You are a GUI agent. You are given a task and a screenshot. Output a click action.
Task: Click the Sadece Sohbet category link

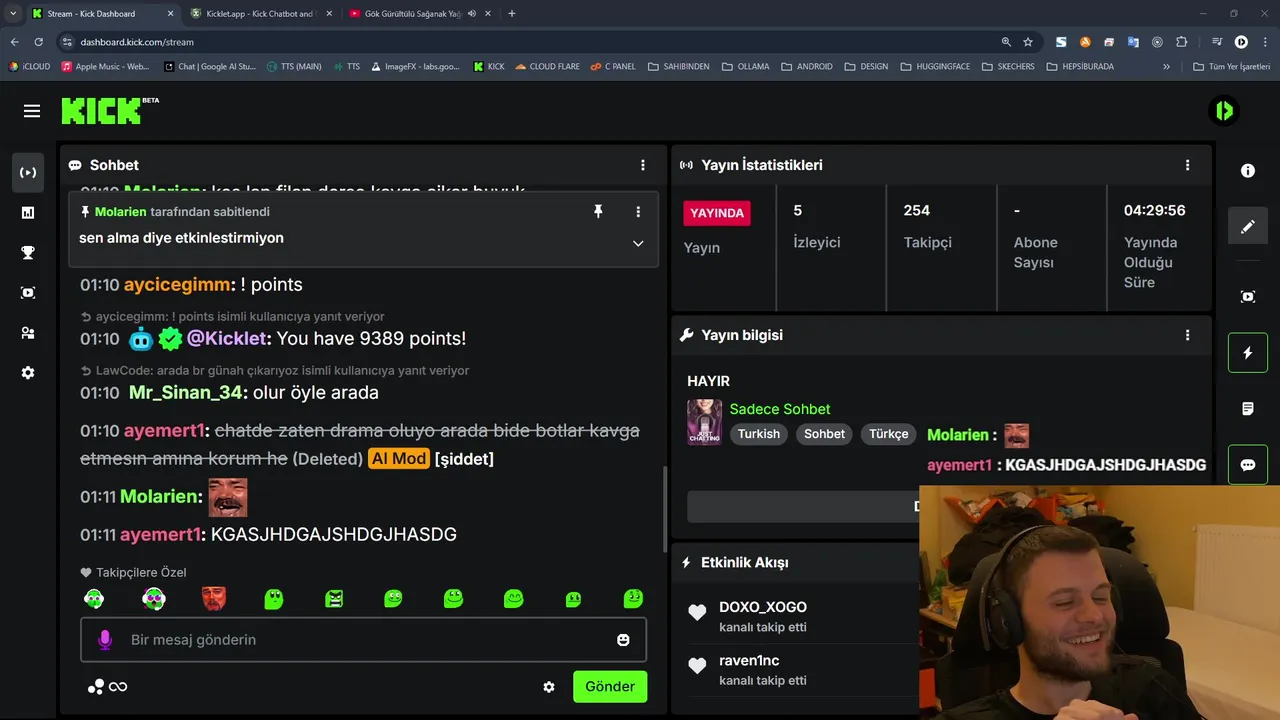point(780,409)
